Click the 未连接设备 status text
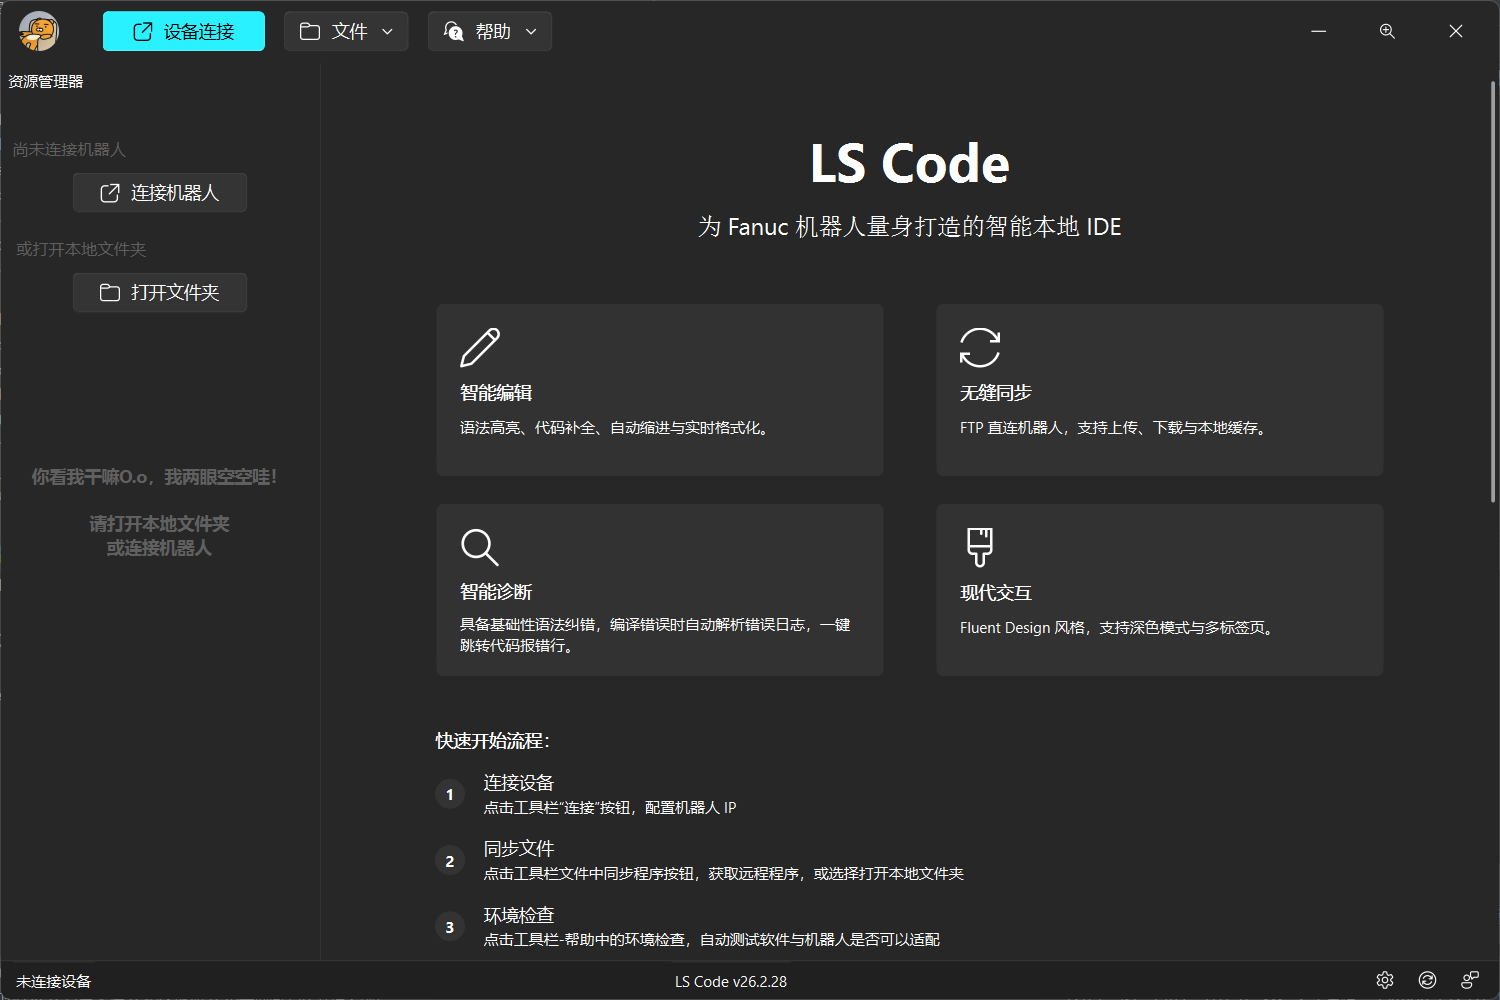Viewport: 1500px width, 1000px height. tap(54, 982)
